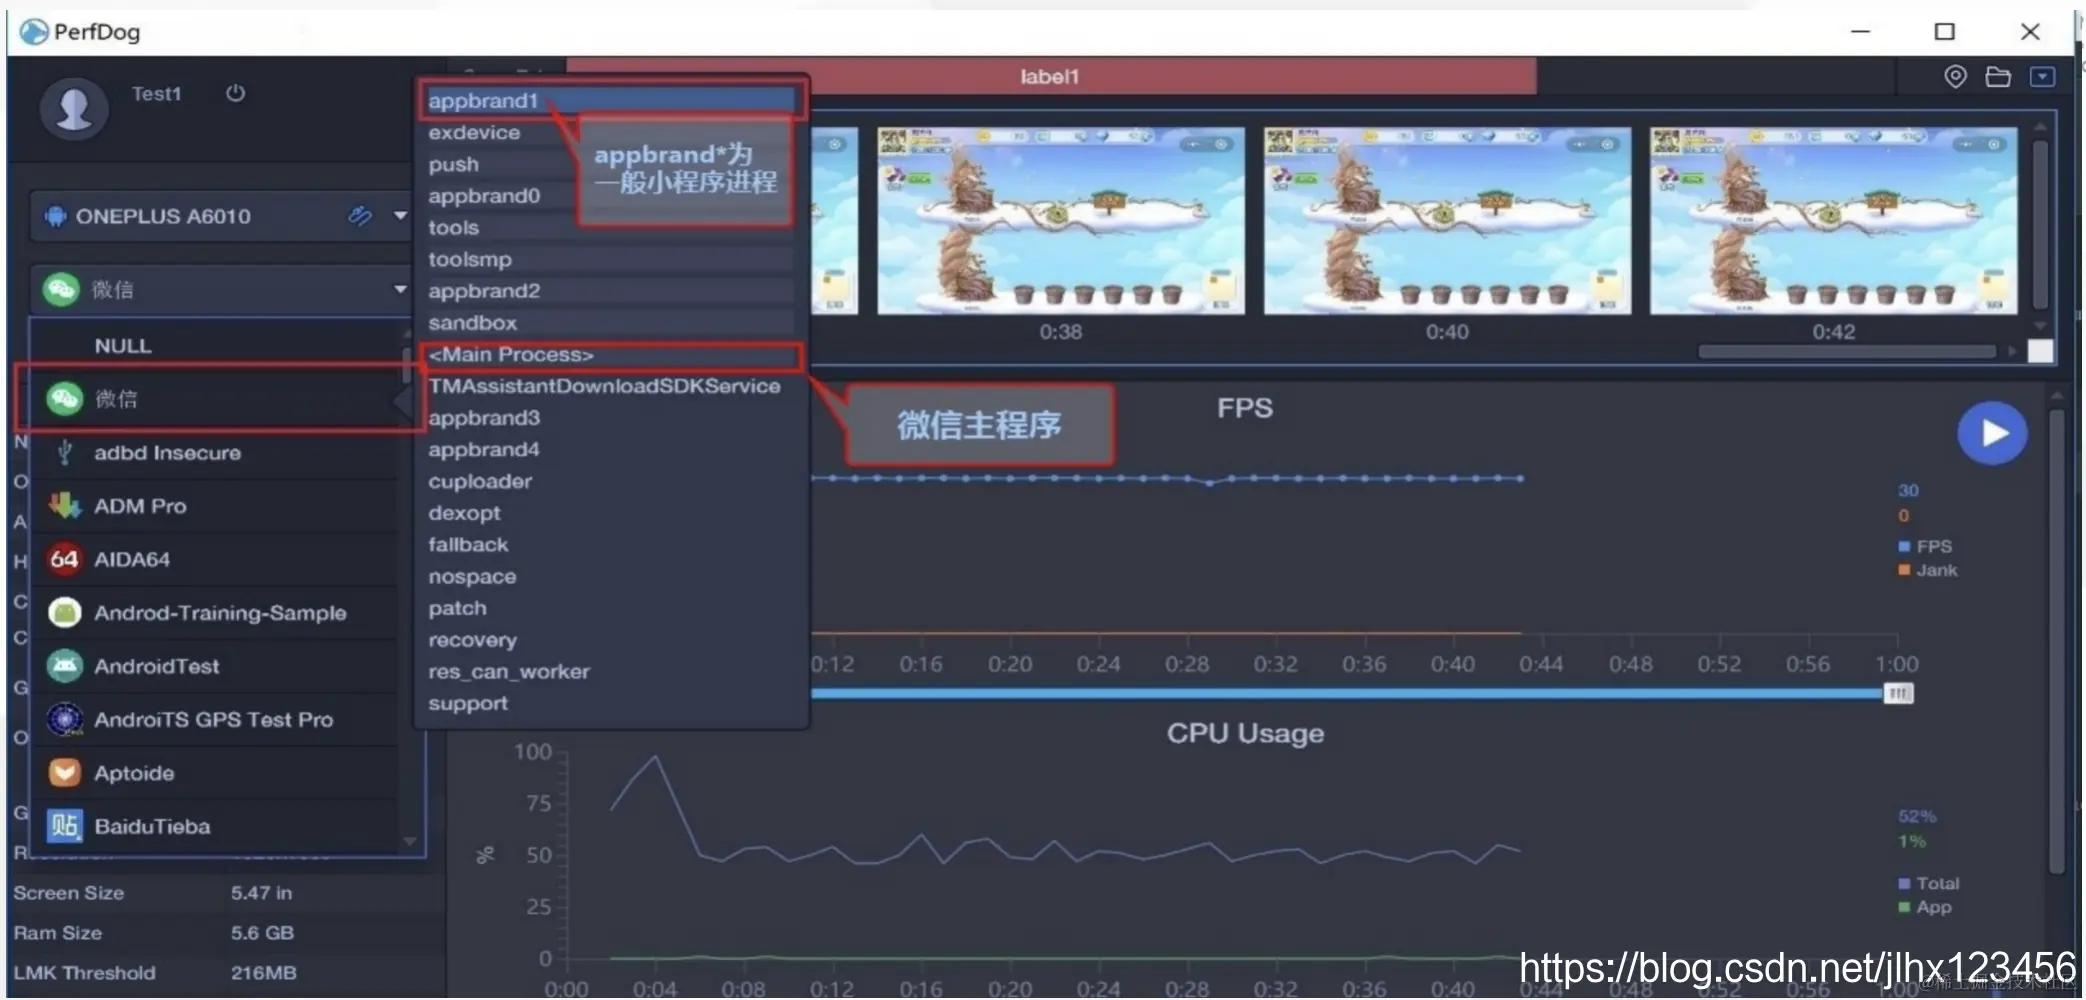Viewport: 2086px width, 1000px height.
Task: Choose appbrand2 process
Action: (610, 291)
